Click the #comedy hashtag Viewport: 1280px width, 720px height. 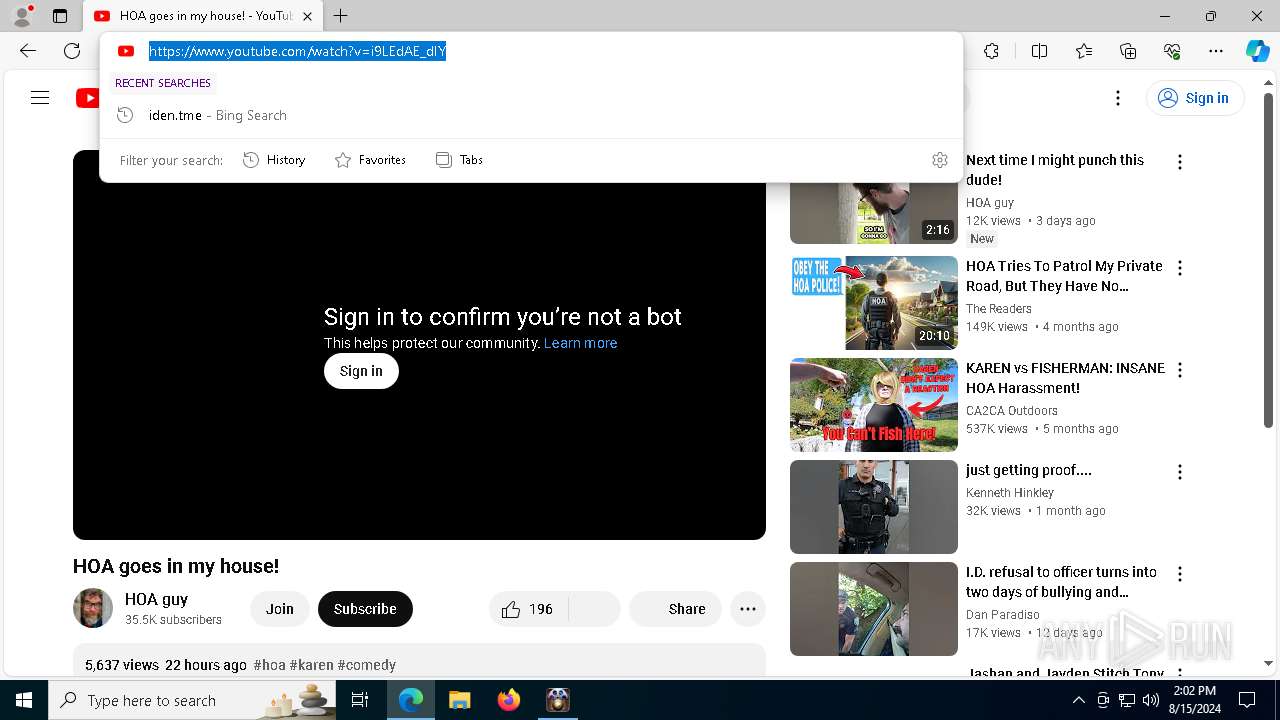(366, 665)
